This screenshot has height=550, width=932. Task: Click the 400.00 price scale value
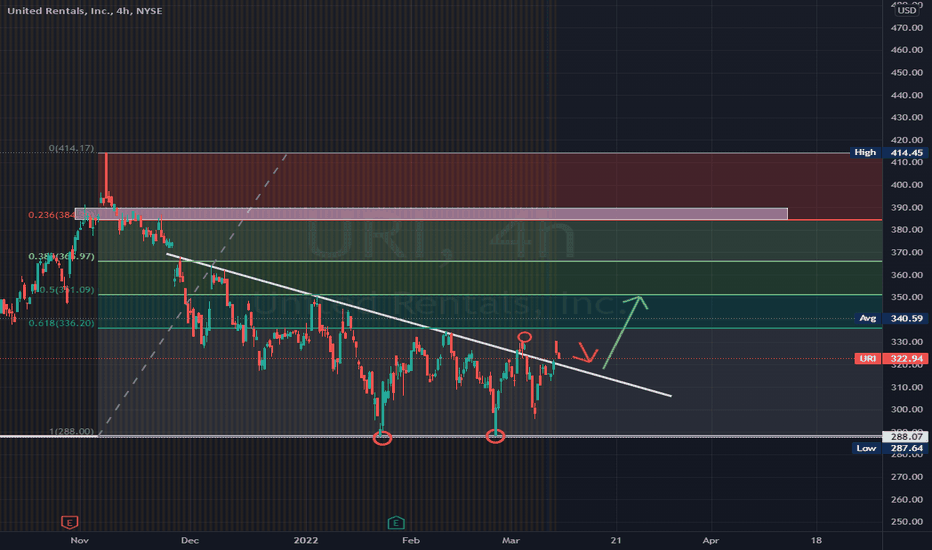click(x=907, y=184)
